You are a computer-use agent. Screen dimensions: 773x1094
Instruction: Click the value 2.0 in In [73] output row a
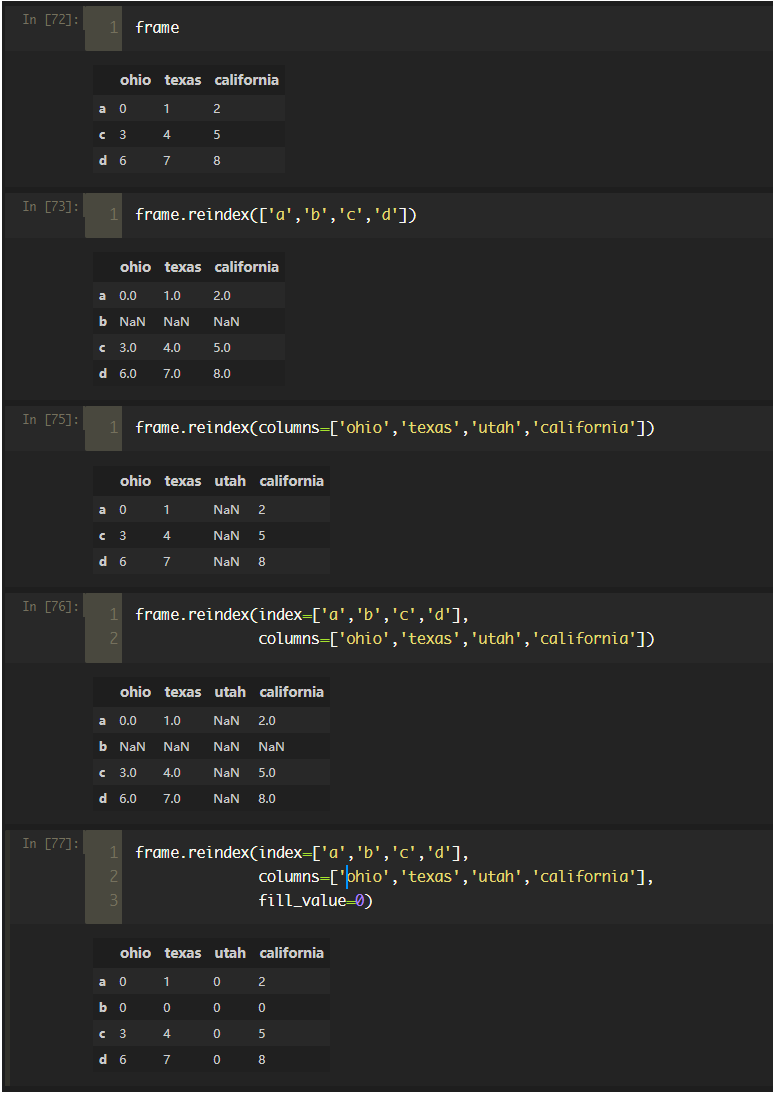[x=222, y=296]
